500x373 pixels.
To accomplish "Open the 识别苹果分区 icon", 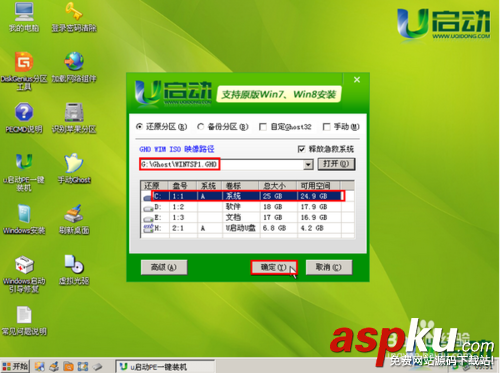I will tap(74, 118).
